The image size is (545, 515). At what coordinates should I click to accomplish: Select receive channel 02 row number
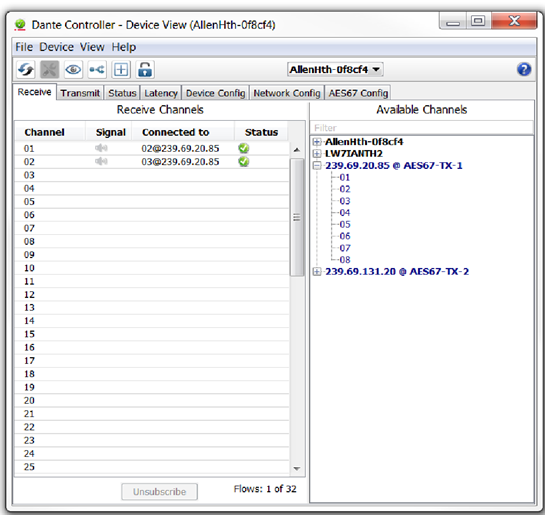(29, 162)
